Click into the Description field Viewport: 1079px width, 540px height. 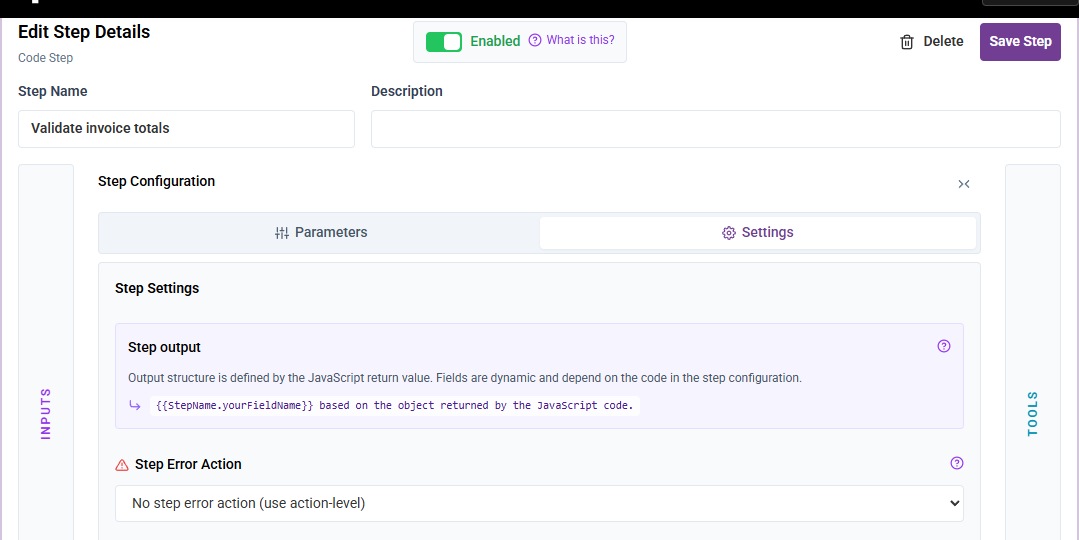coord(716,129)
